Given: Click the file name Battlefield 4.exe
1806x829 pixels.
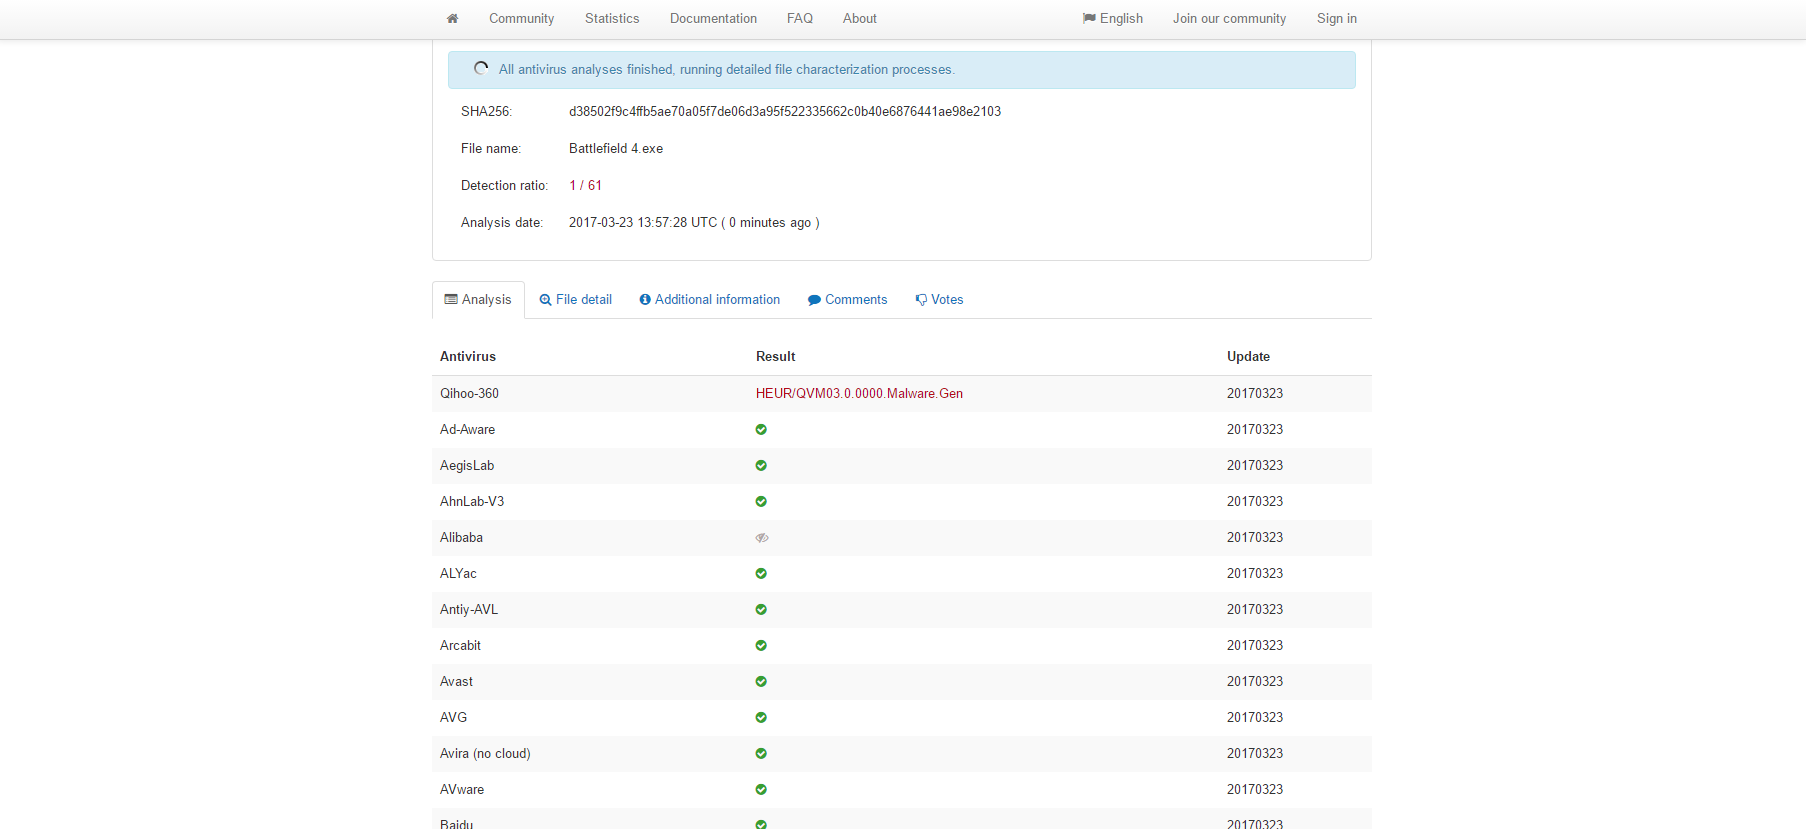Looking at the screenshot, I should click(x=616, y=149).
